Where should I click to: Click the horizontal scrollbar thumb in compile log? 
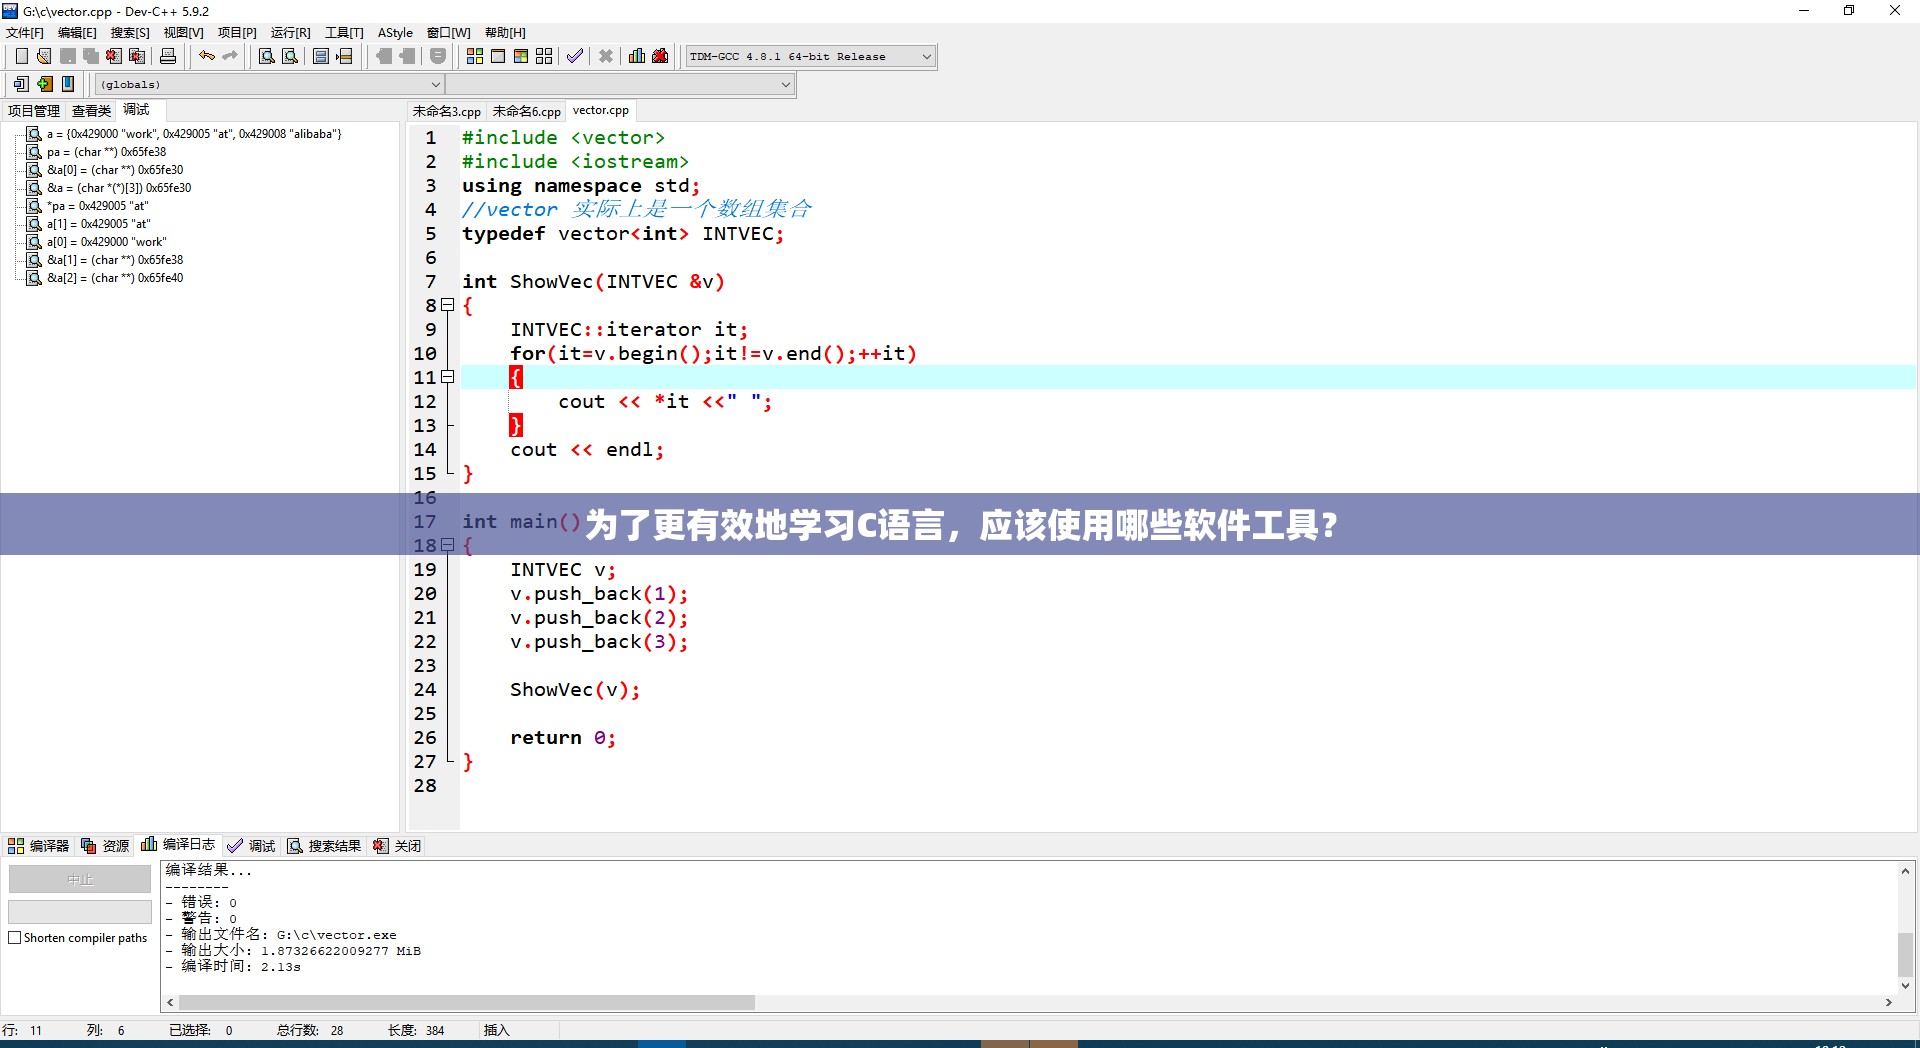tap(467, 1002)
